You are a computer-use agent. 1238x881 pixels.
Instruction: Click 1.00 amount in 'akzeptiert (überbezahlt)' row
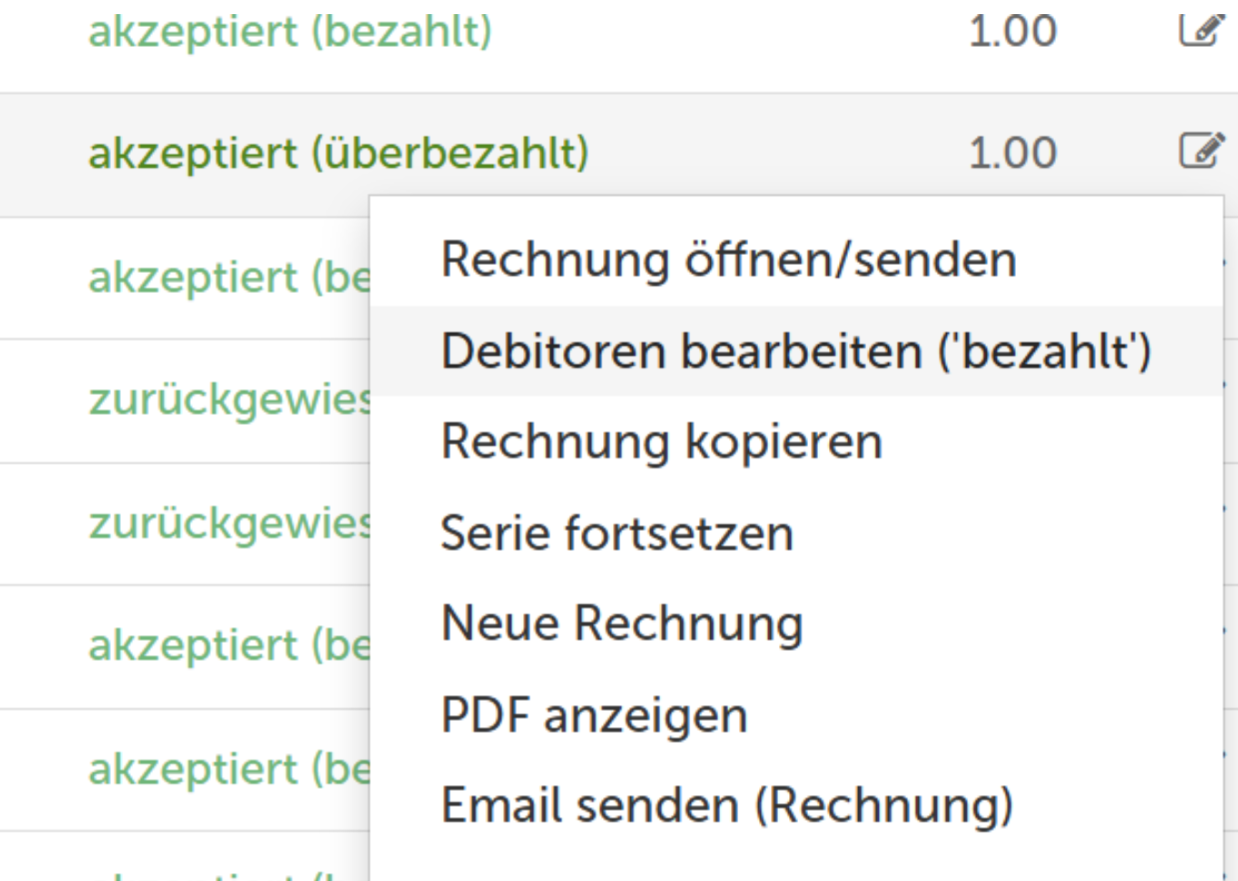click(x=1012, y=153)
